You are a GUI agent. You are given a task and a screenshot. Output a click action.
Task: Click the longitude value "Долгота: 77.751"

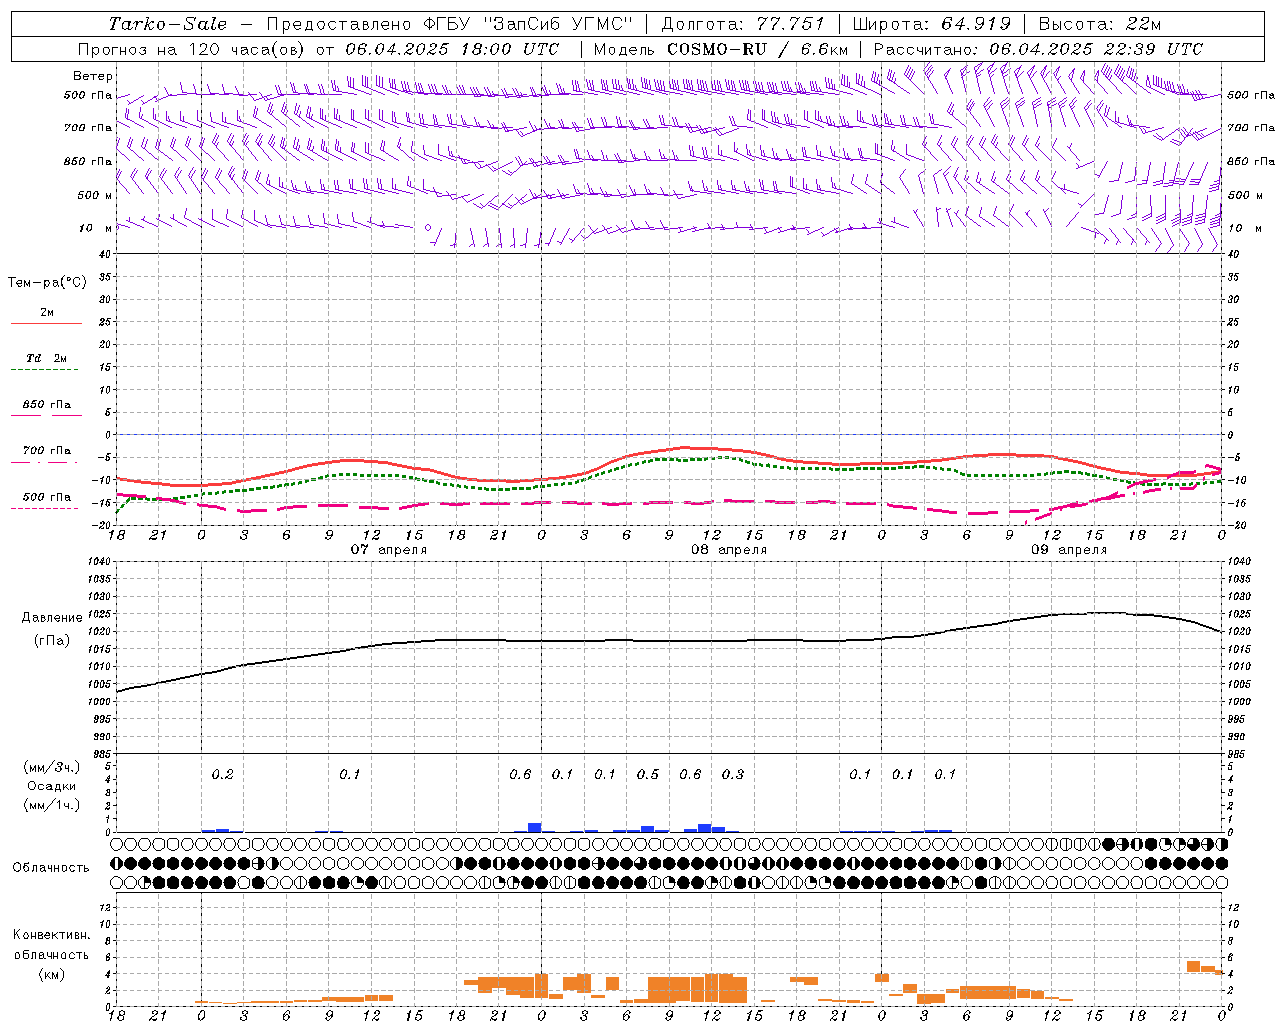point(743,24)
